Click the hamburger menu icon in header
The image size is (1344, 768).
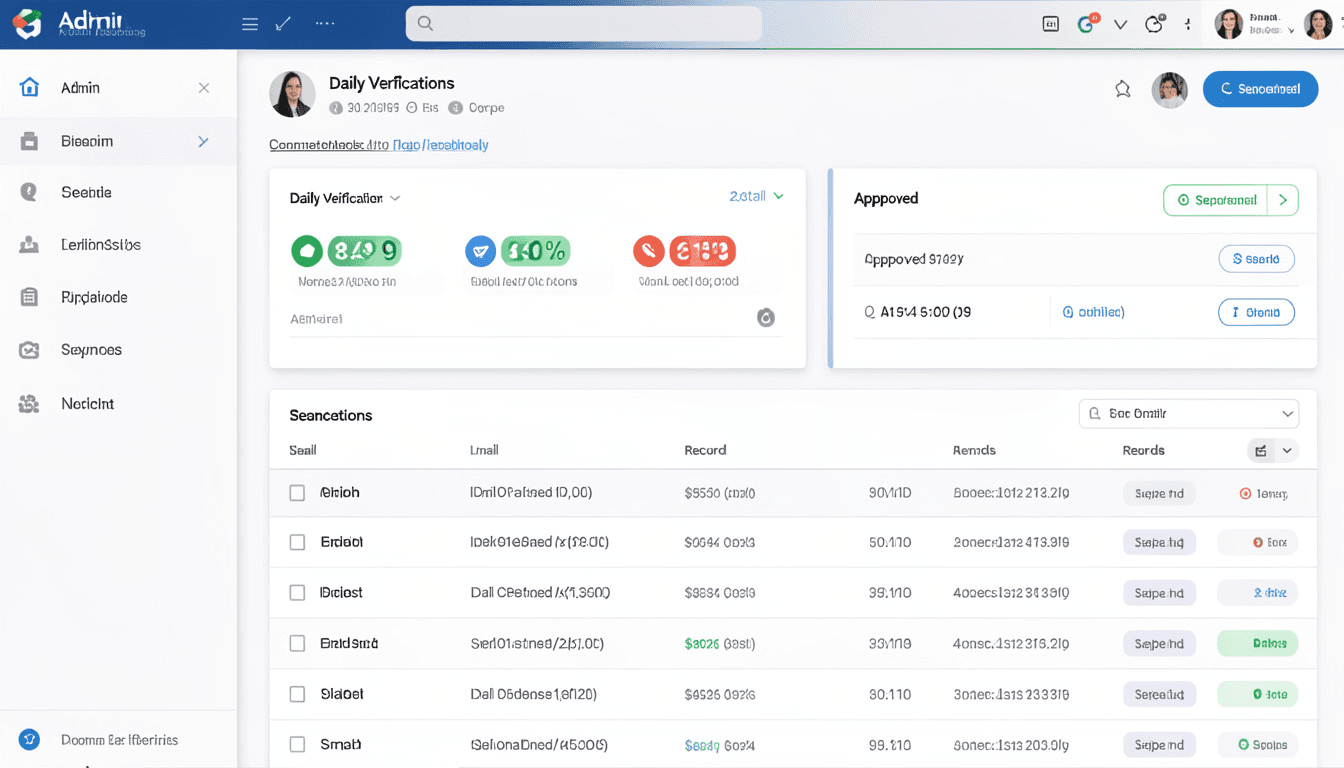[250, 24]
